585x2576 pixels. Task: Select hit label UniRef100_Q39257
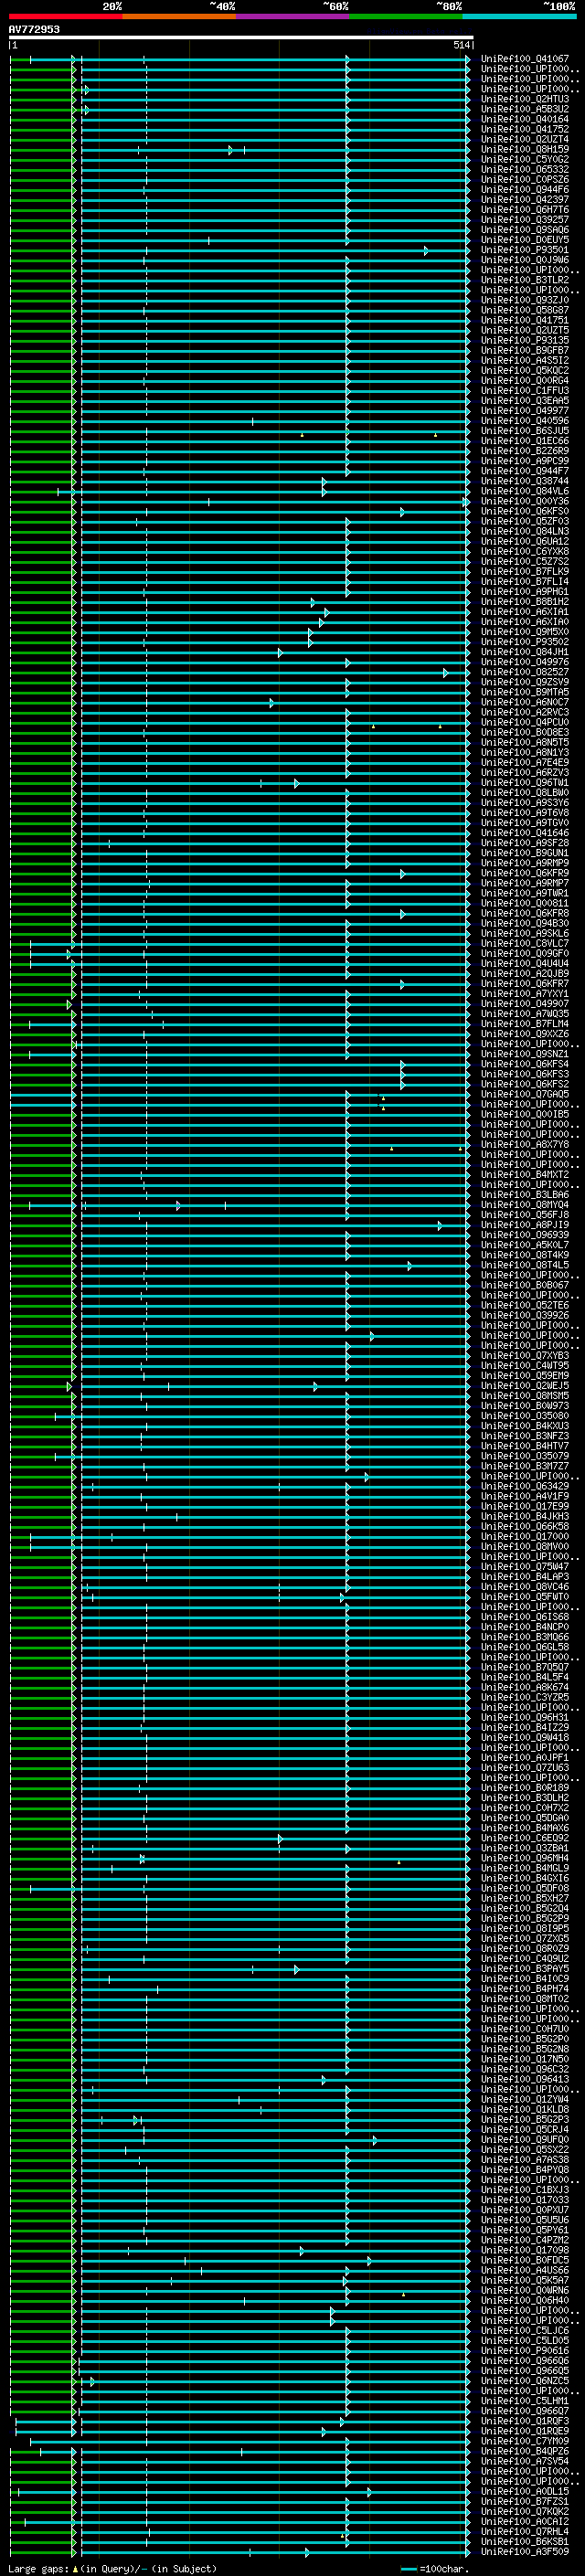[x=525, y=219]
